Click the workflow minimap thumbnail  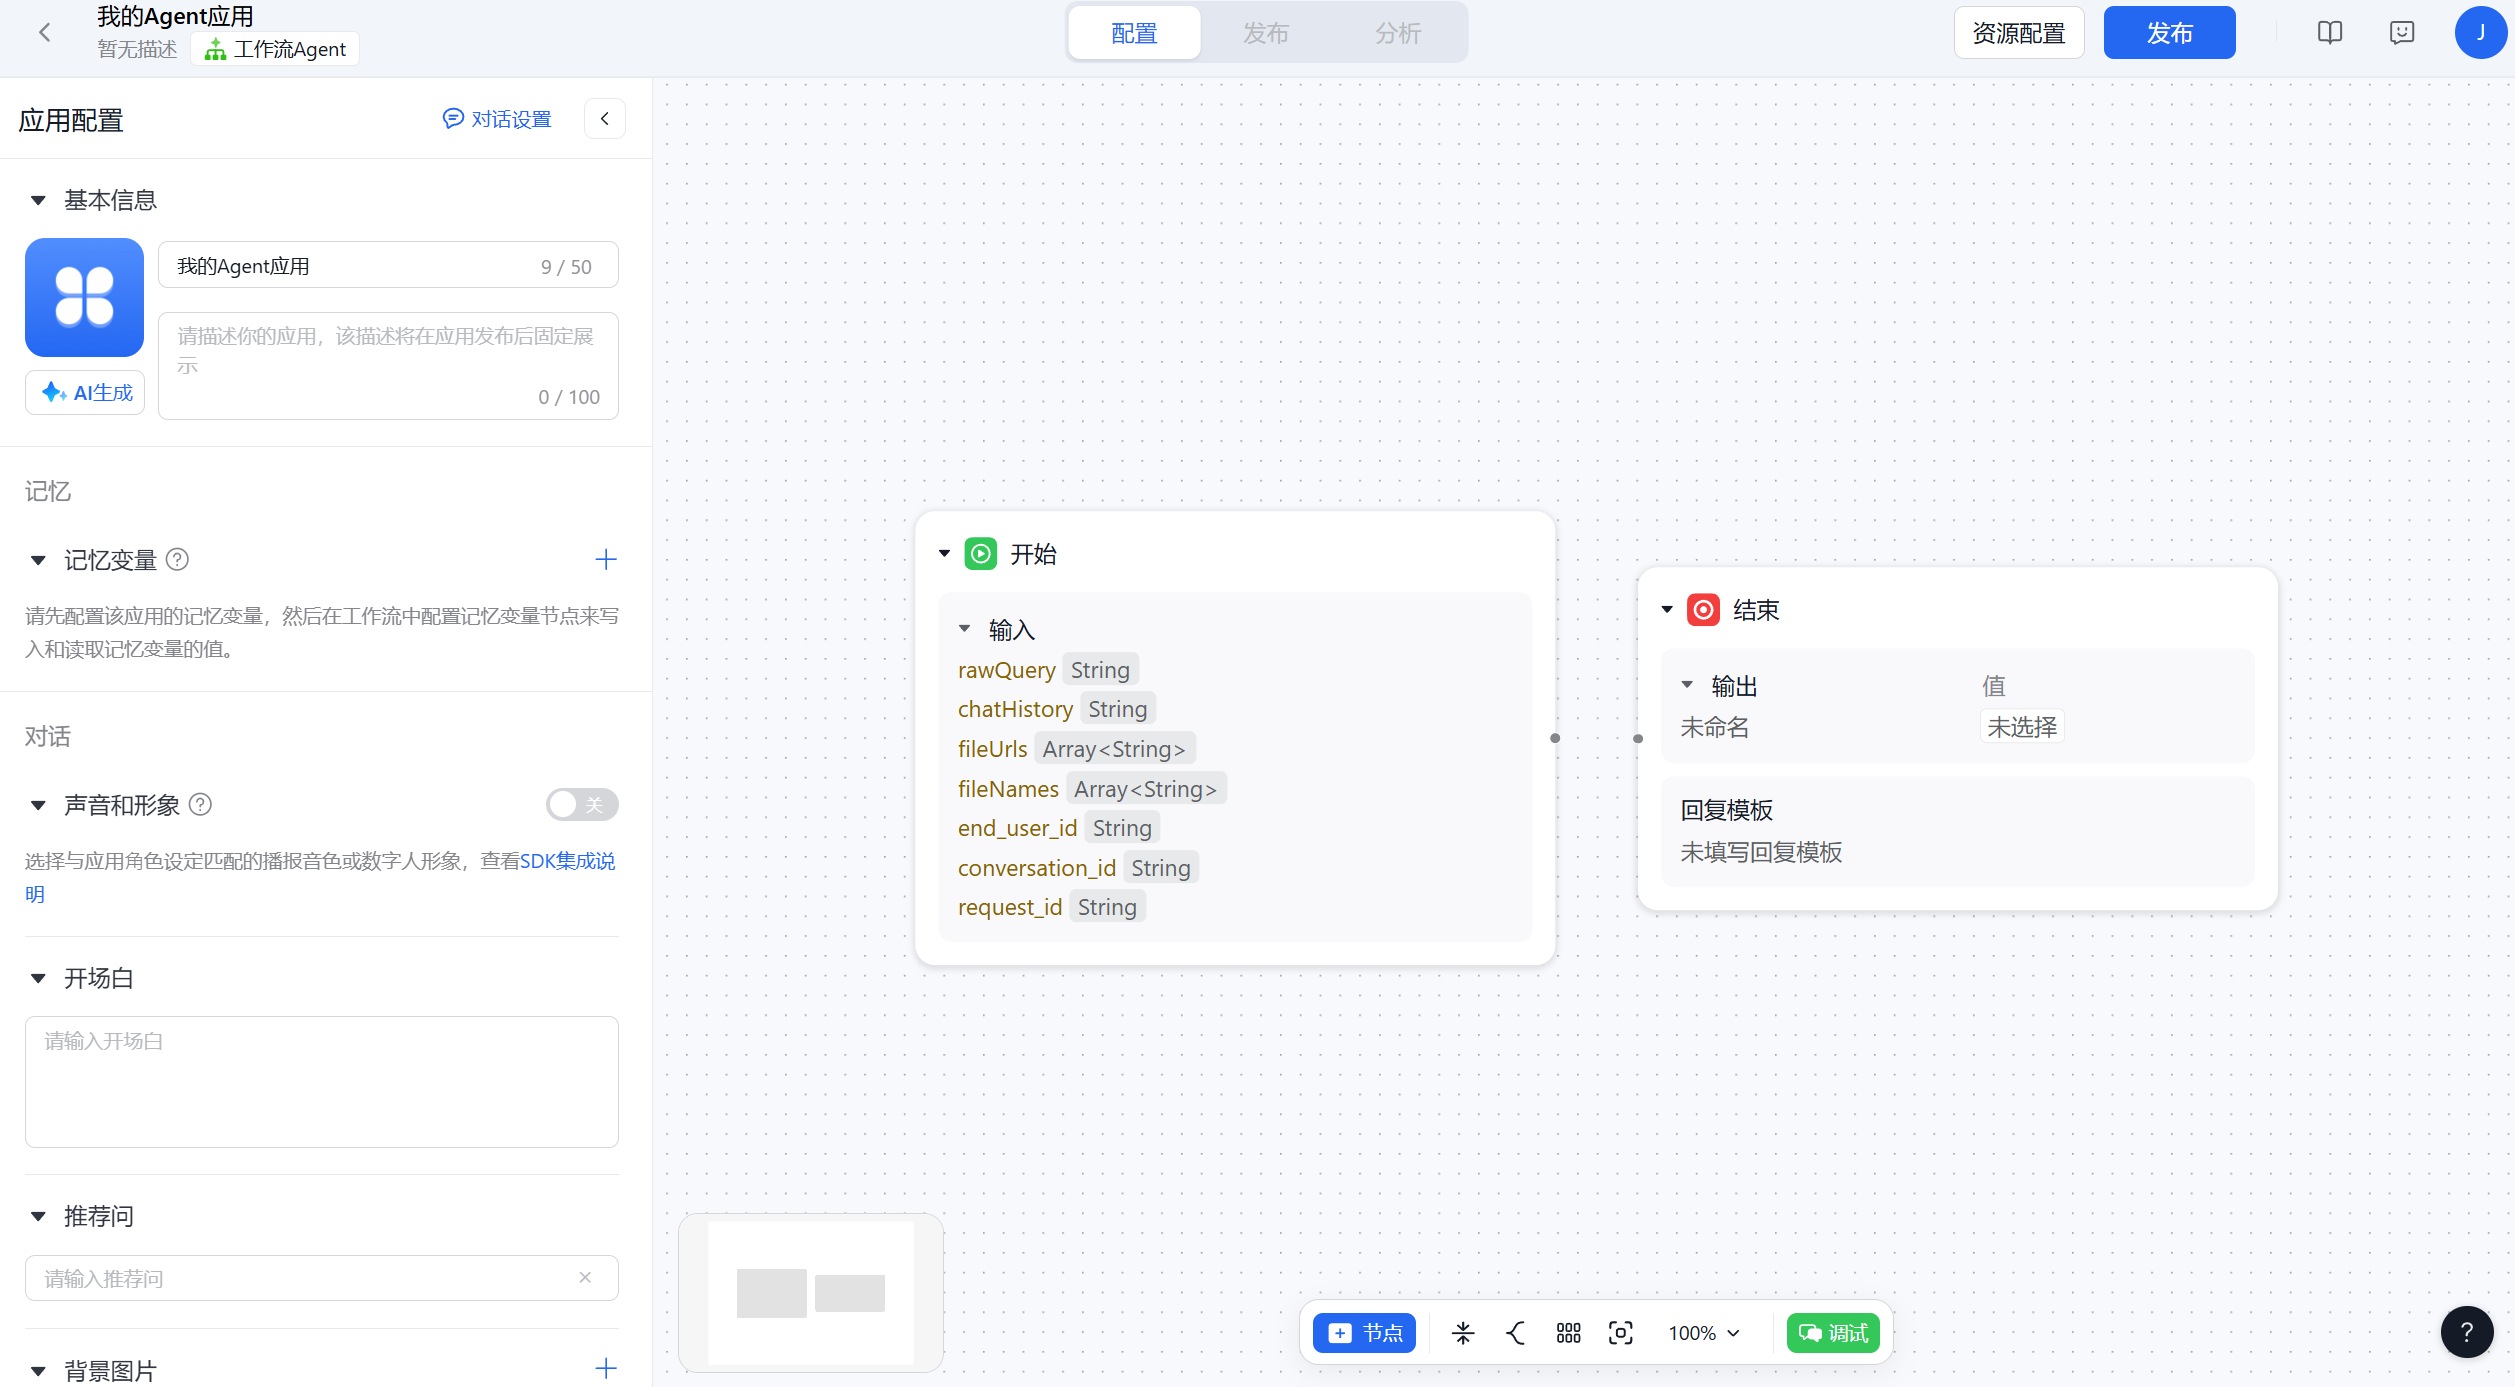click(811, 1292)
